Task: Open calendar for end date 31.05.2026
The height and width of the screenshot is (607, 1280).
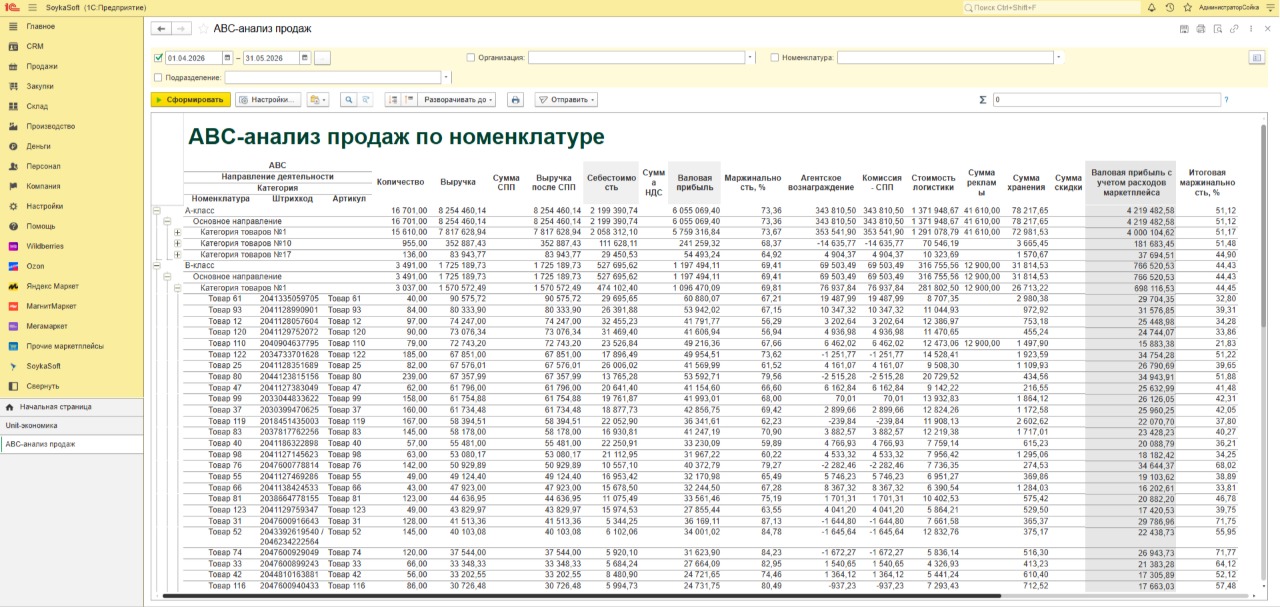Action: tap(304, 58)
